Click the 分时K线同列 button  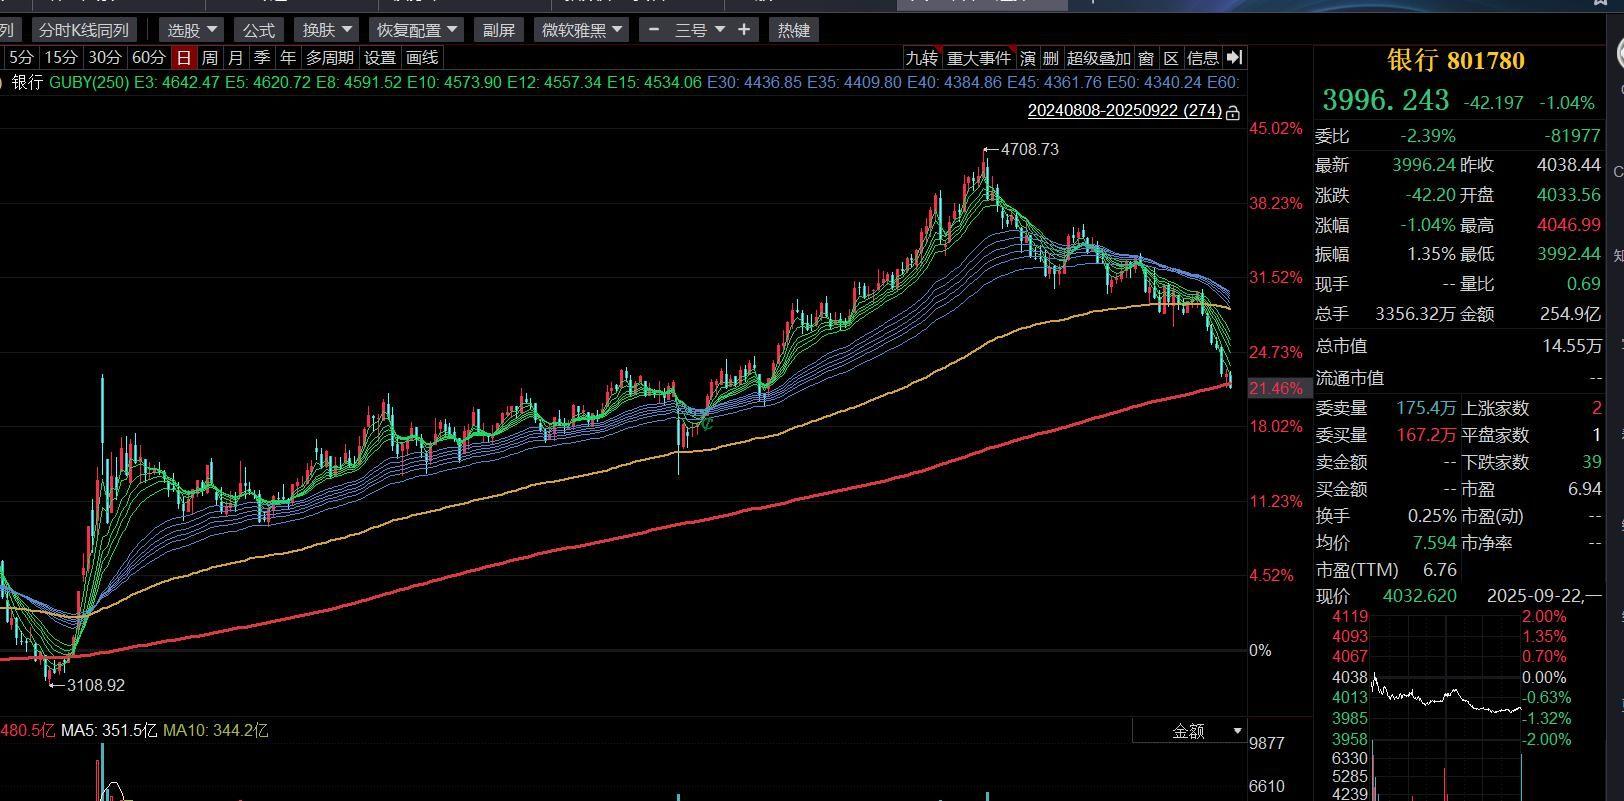[84, 30]
